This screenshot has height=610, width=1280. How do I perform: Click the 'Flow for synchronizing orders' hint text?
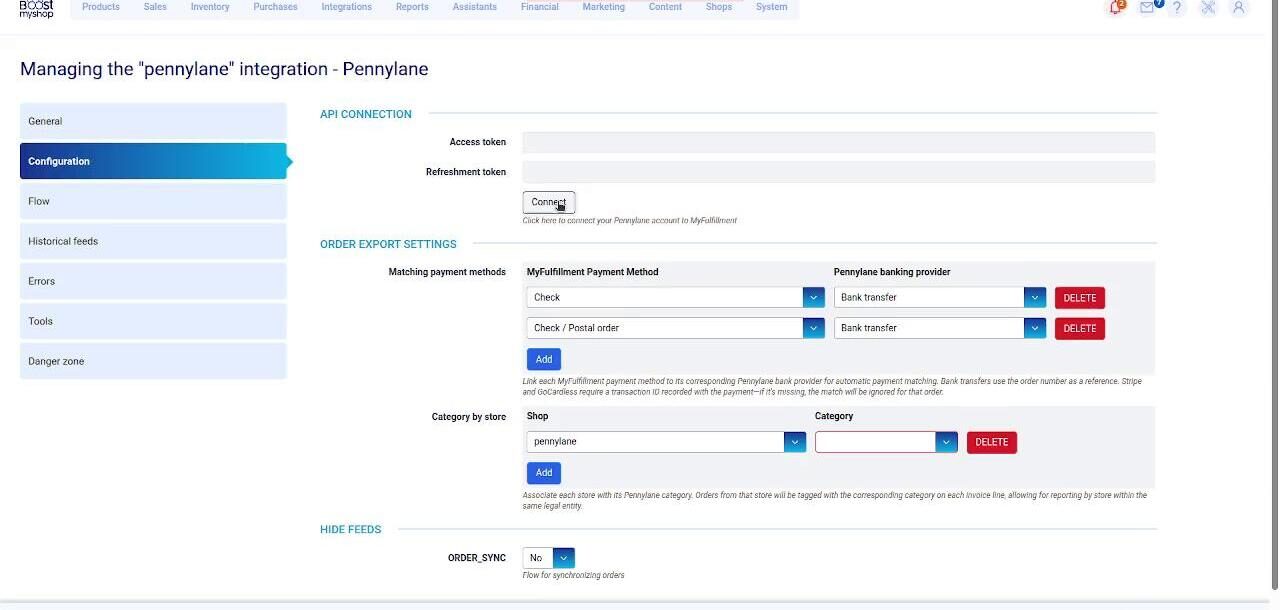(x=574, y=575)
